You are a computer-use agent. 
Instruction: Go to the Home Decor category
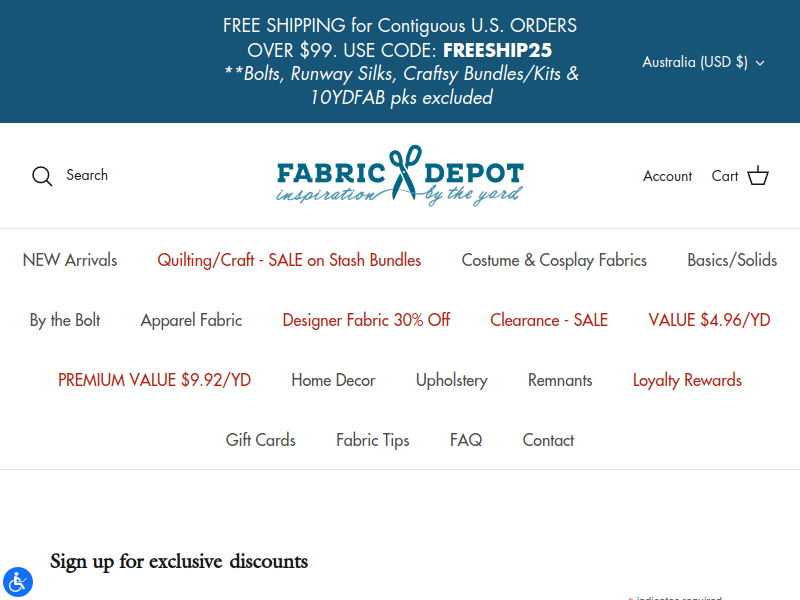click(x=333, y=380)
